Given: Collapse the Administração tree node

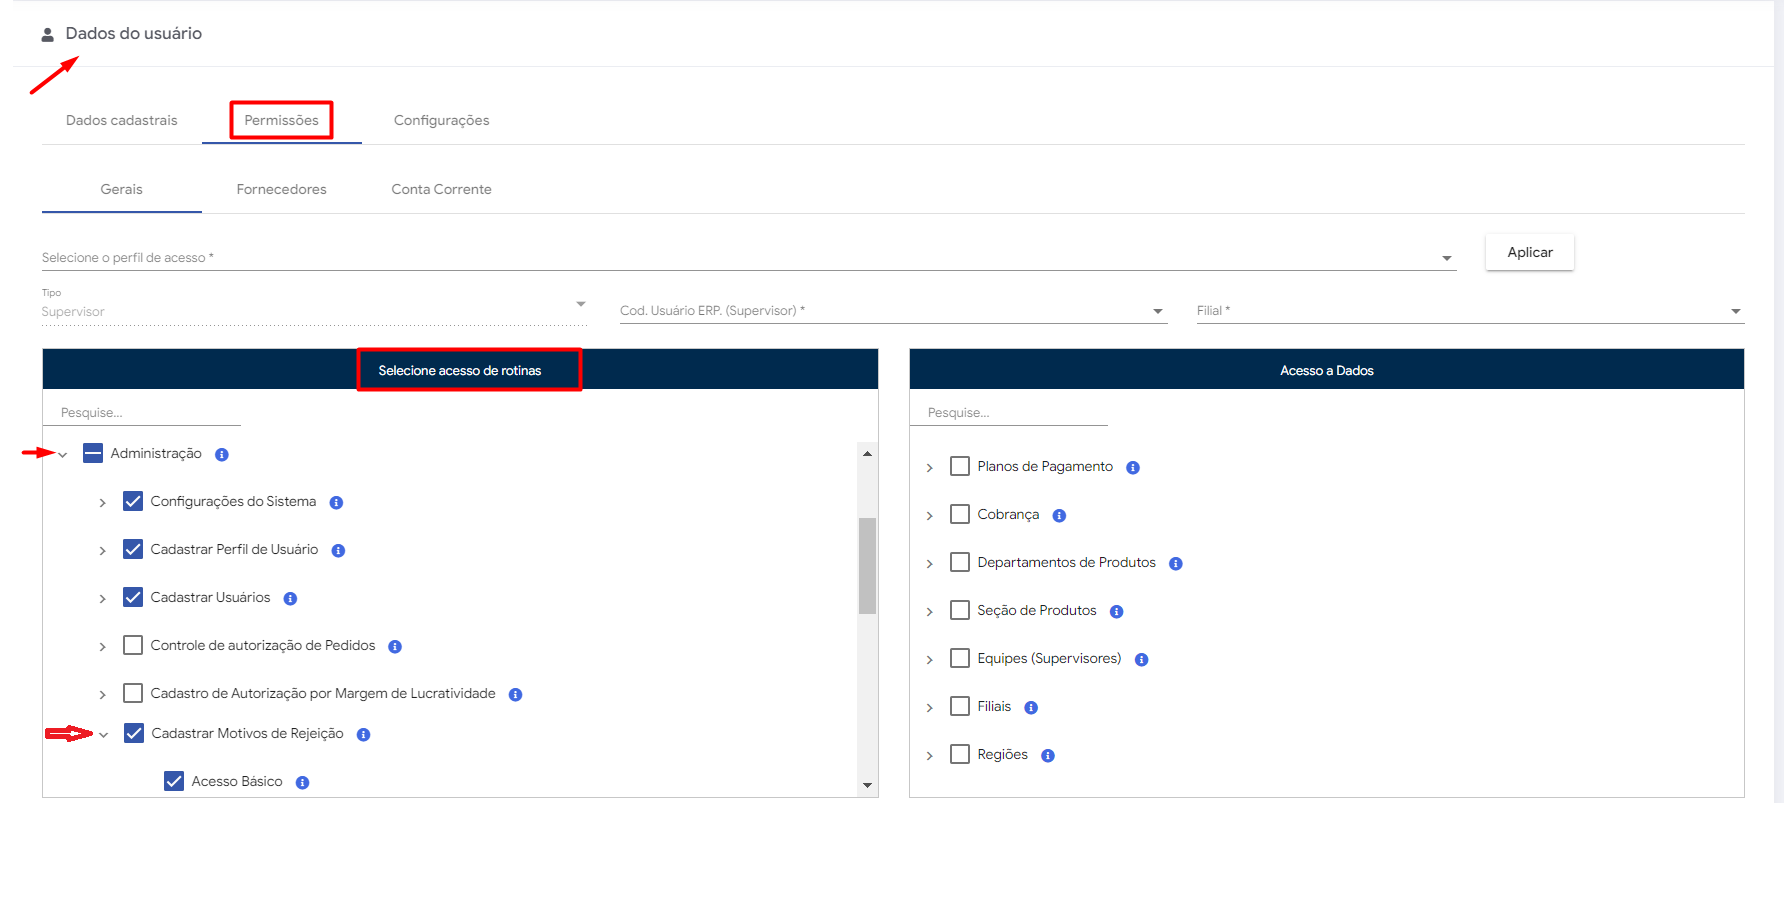Looking at the screenshot, I should tap(63, 455).
